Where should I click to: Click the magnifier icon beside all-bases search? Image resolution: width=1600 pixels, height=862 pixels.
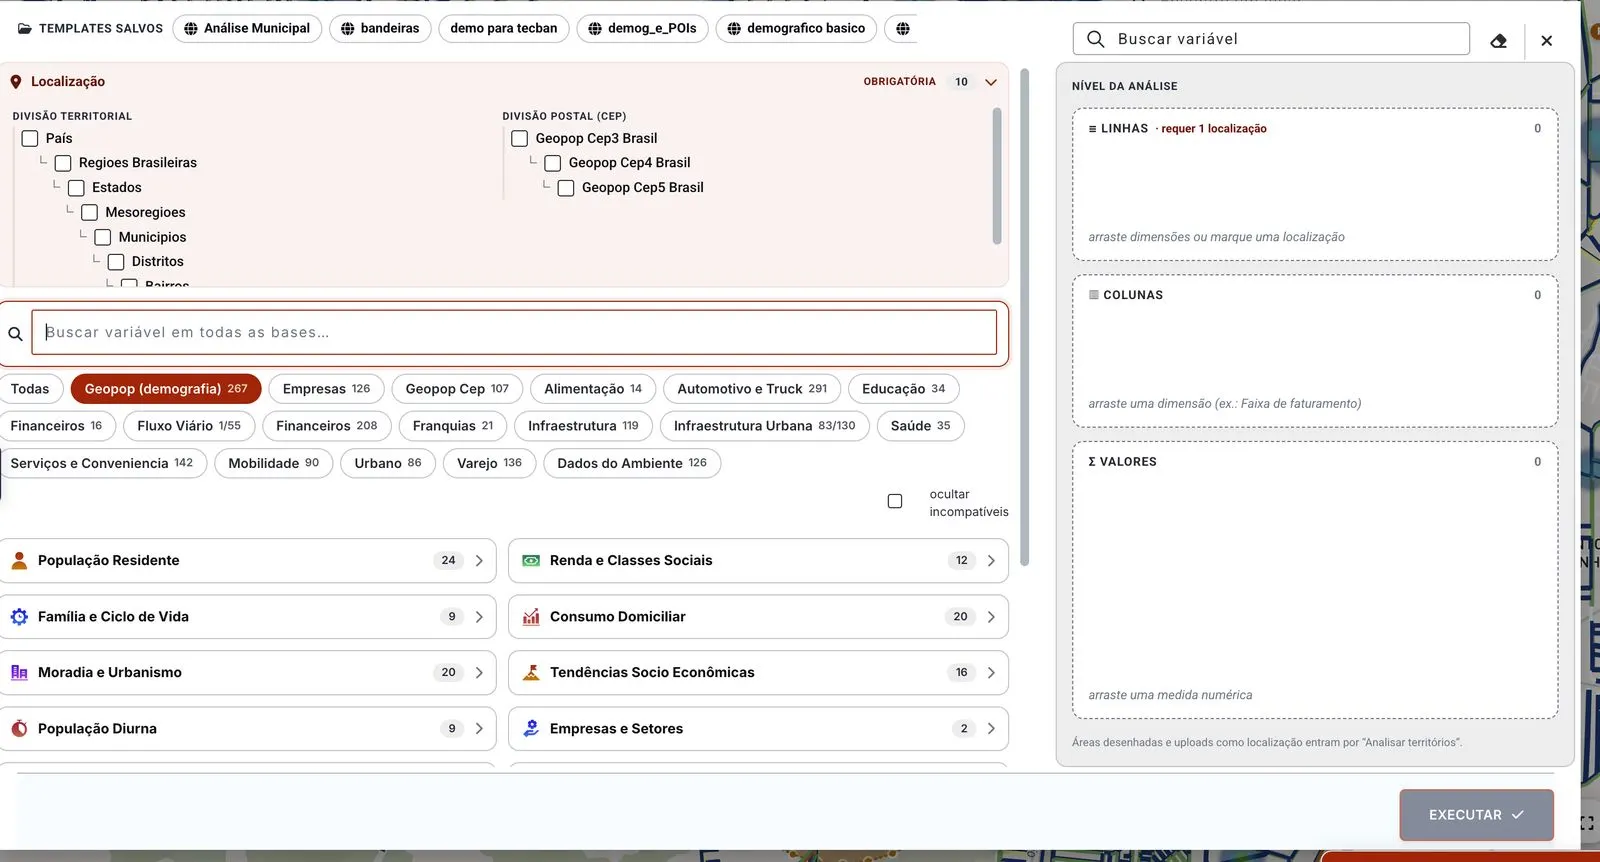(x=15, y=334)
